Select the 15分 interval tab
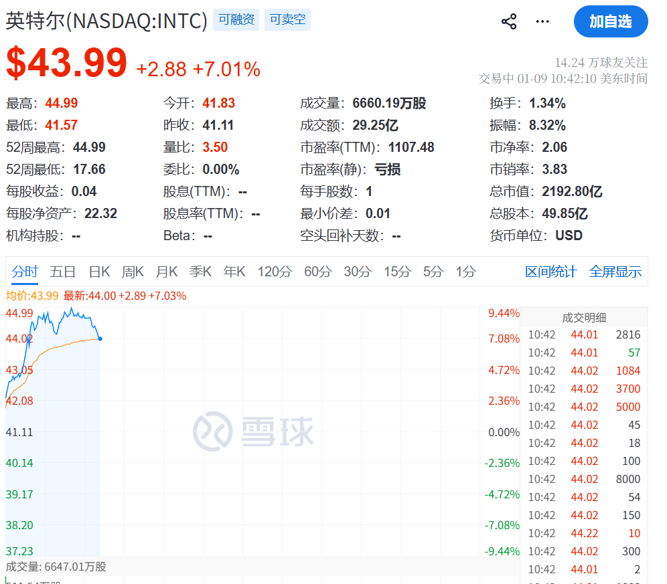Viewport: 667px width, 584px height. click(397, 271)
